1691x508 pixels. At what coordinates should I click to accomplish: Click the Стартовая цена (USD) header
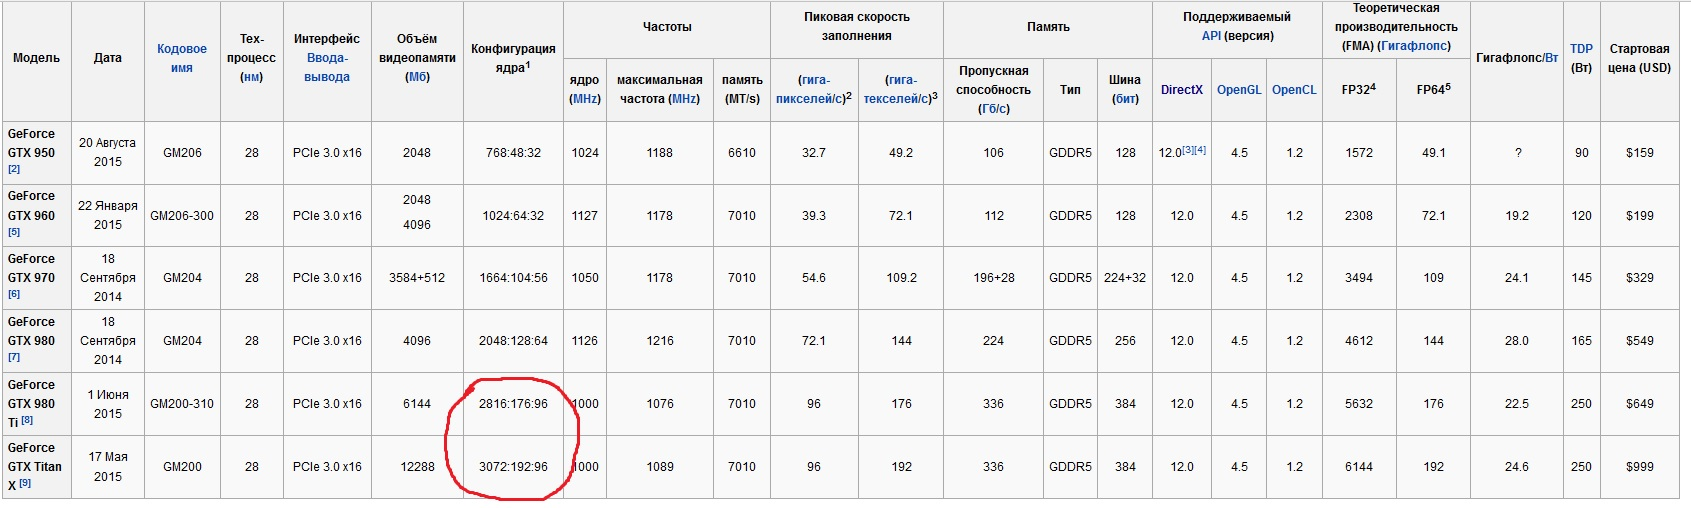pos(1639,58)
